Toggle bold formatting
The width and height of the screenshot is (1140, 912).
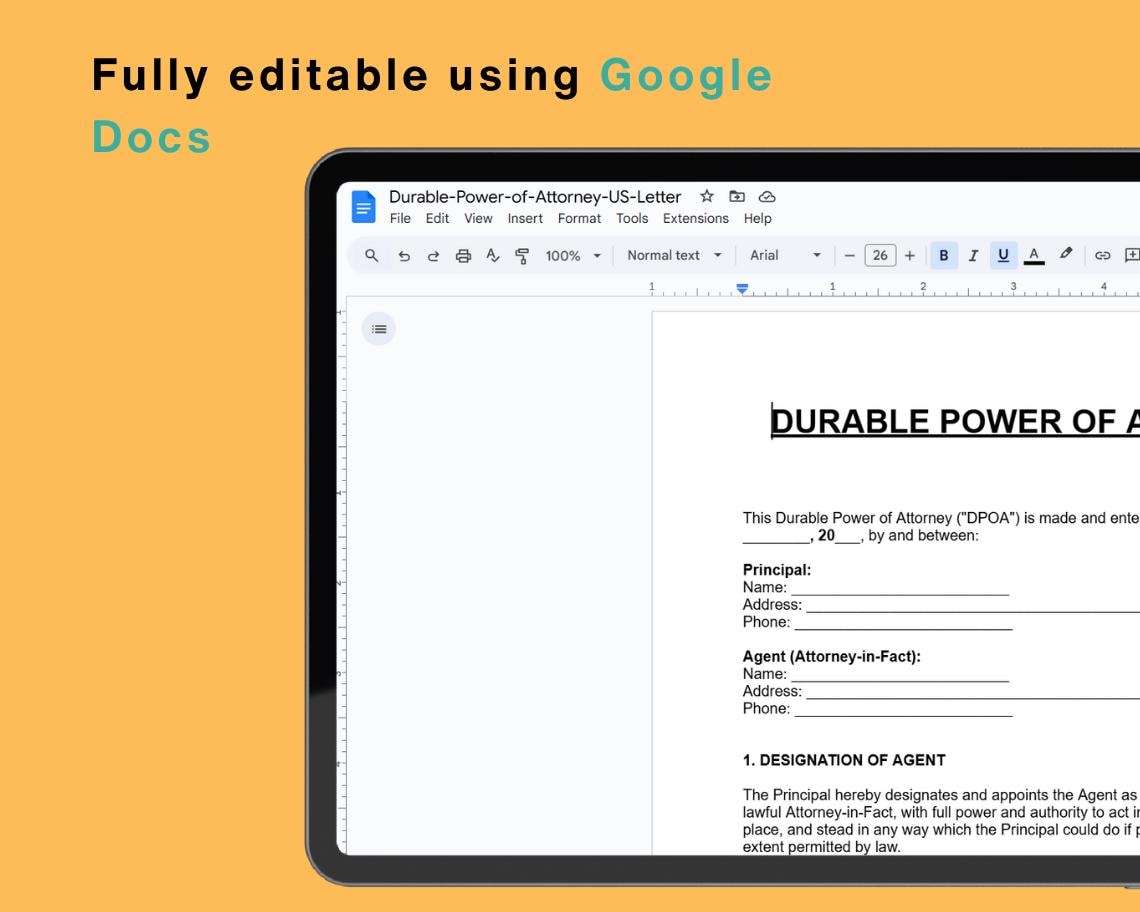click(944, 255)
